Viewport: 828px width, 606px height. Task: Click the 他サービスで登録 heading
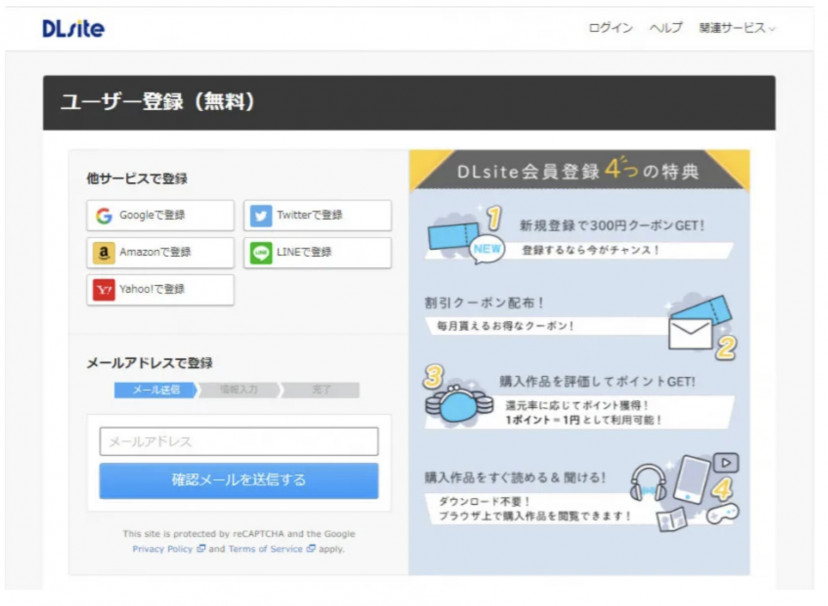click(137, 178)
